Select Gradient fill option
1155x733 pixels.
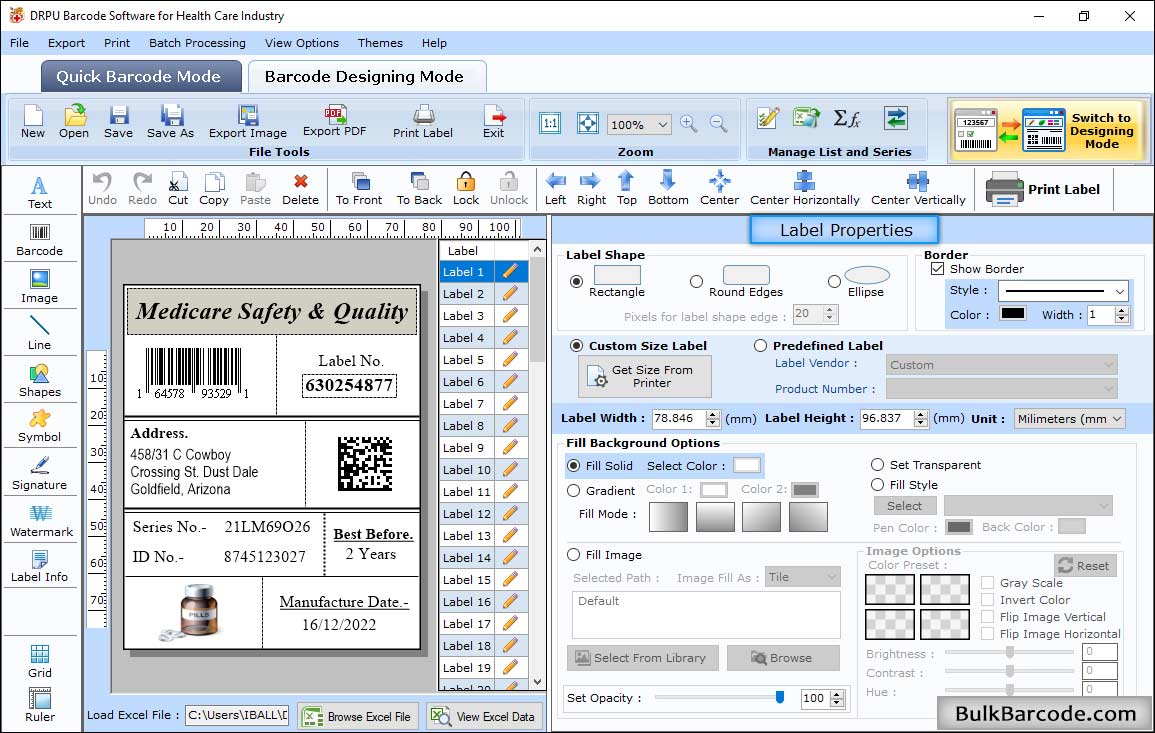click(573, 491)
